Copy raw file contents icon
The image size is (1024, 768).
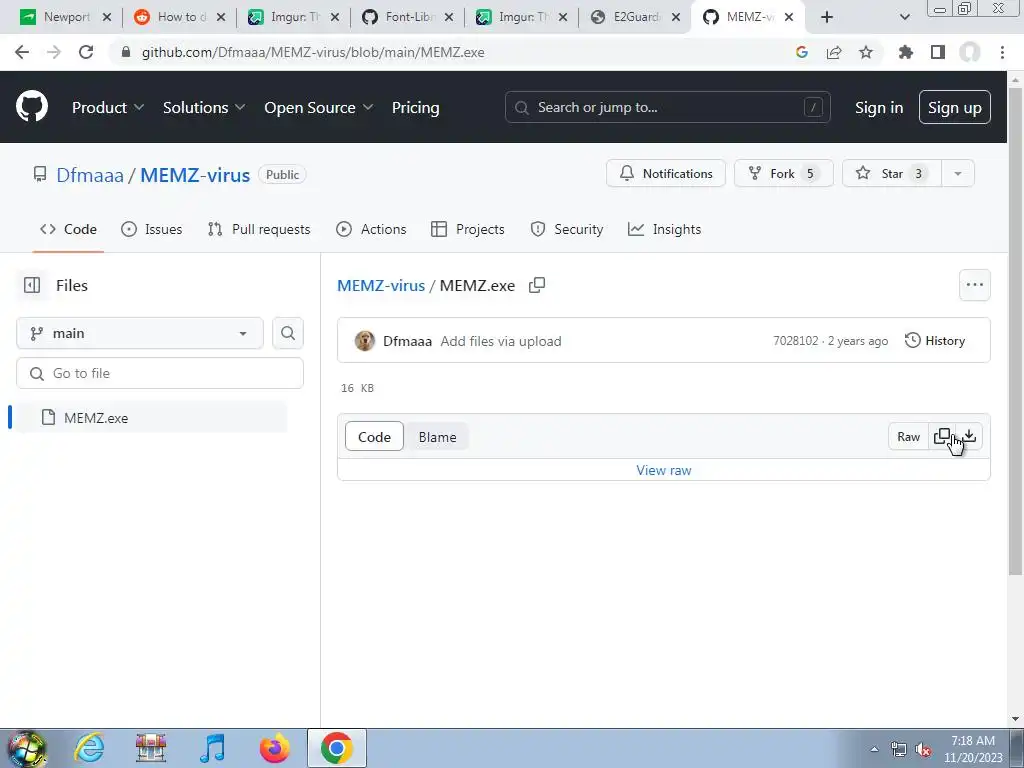(x=942, y=436)
